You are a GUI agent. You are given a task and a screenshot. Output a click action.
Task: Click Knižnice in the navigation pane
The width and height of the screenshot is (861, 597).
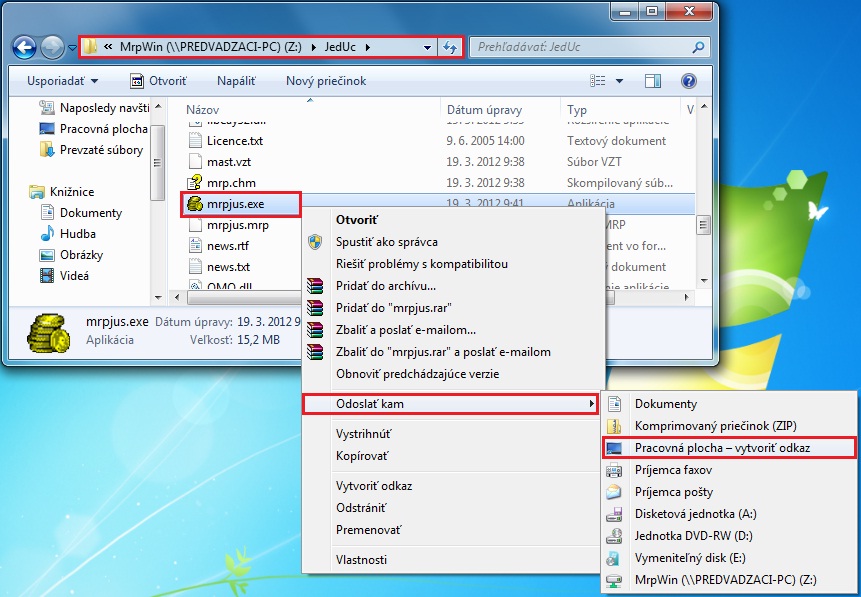pos(62,192)
